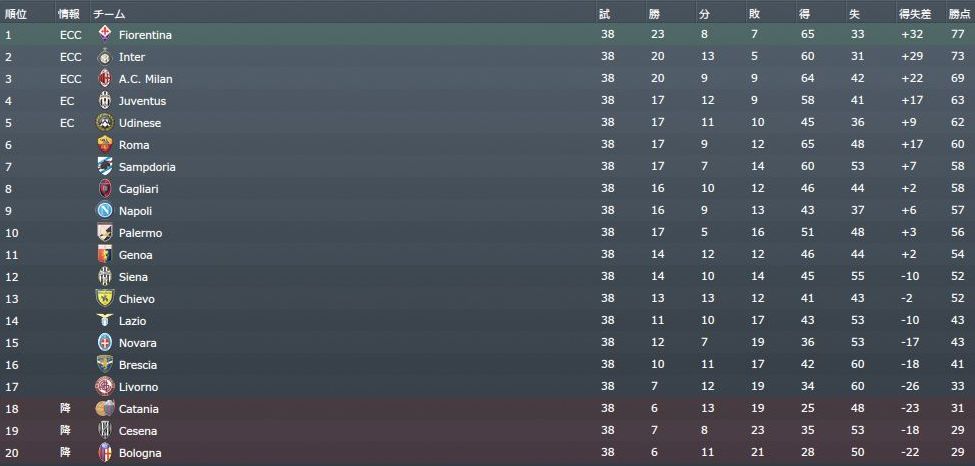Open Sampdoria team page link
The image size is (975, 466).
point(146,167)
